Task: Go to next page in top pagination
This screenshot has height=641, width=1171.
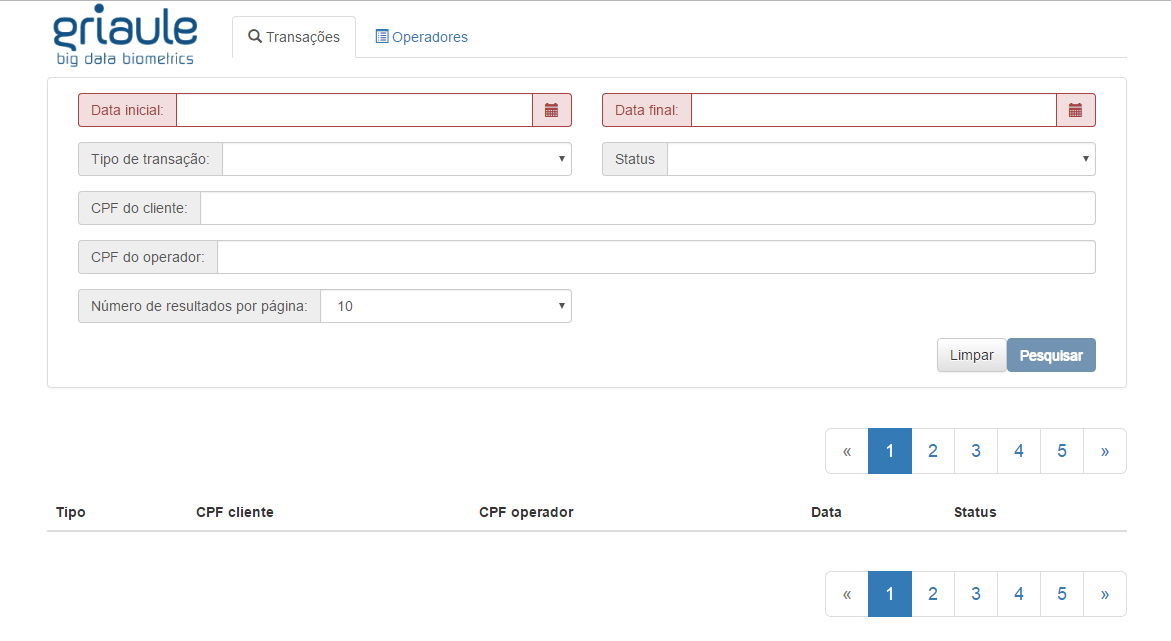Action: point(1105,451)
